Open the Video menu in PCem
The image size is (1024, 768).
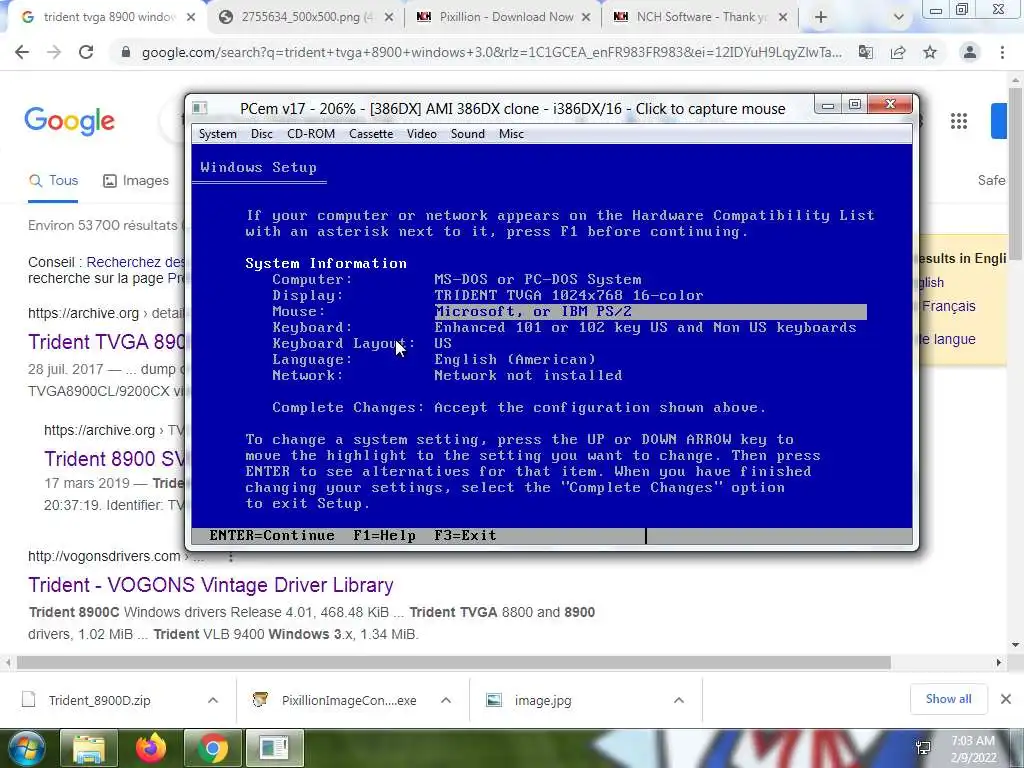pyautogui.click(x=422, y=134)
